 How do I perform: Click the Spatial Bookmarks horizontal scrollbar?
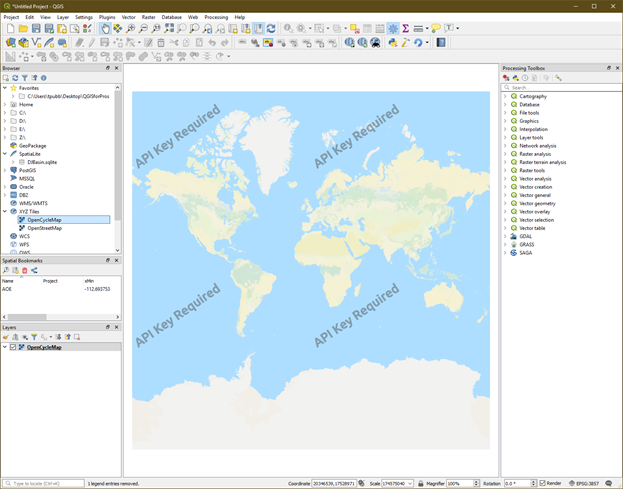[61, 317]
